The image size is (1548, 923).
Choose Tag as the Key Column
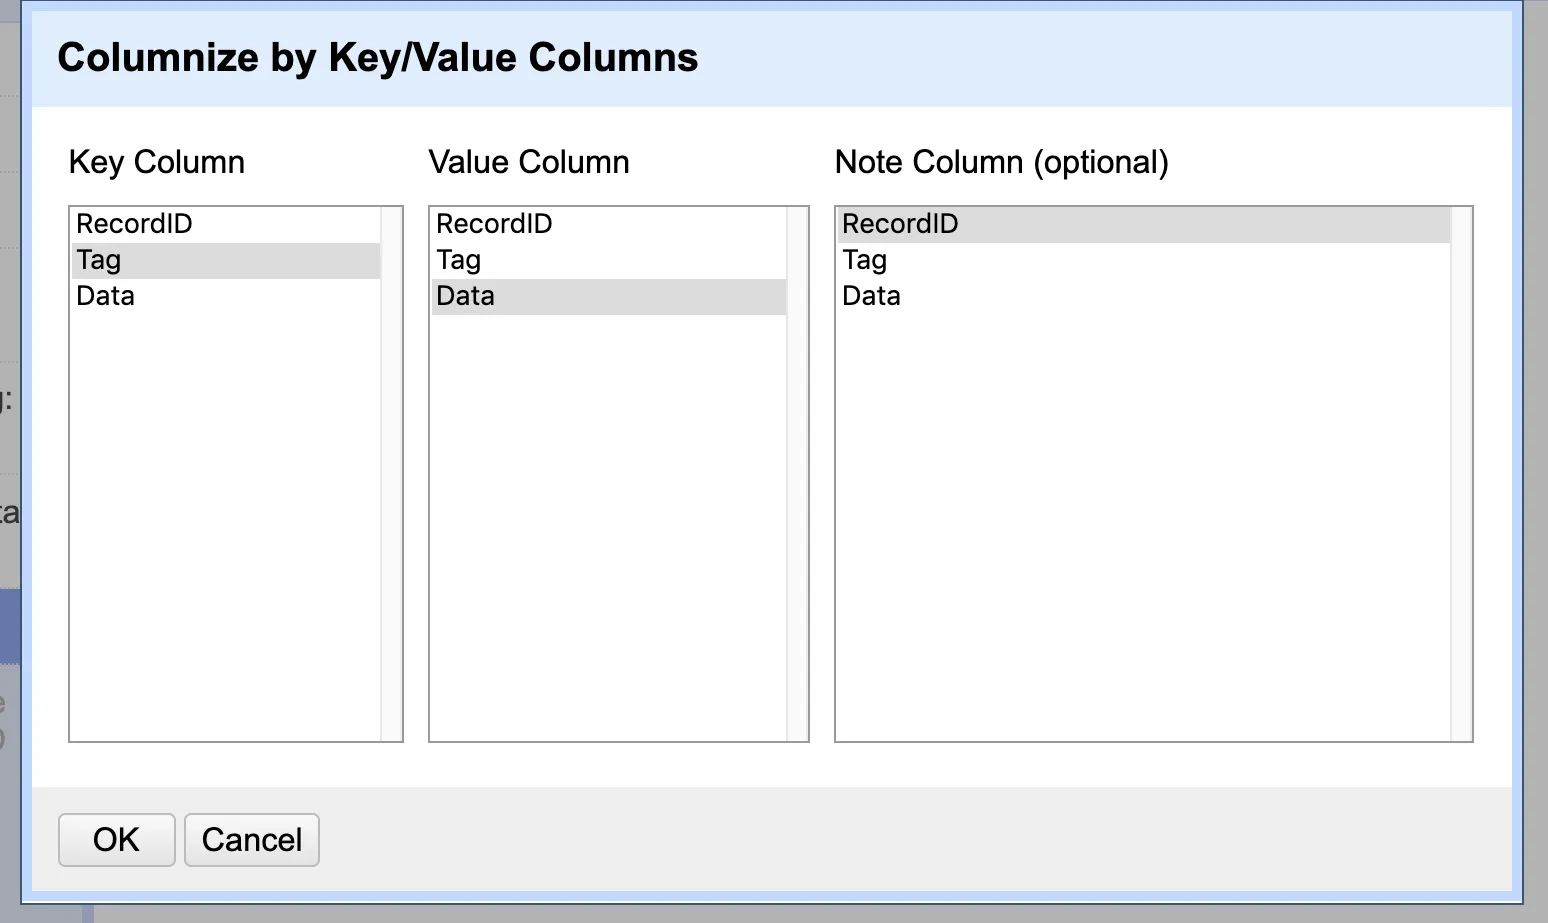point(99,260)
